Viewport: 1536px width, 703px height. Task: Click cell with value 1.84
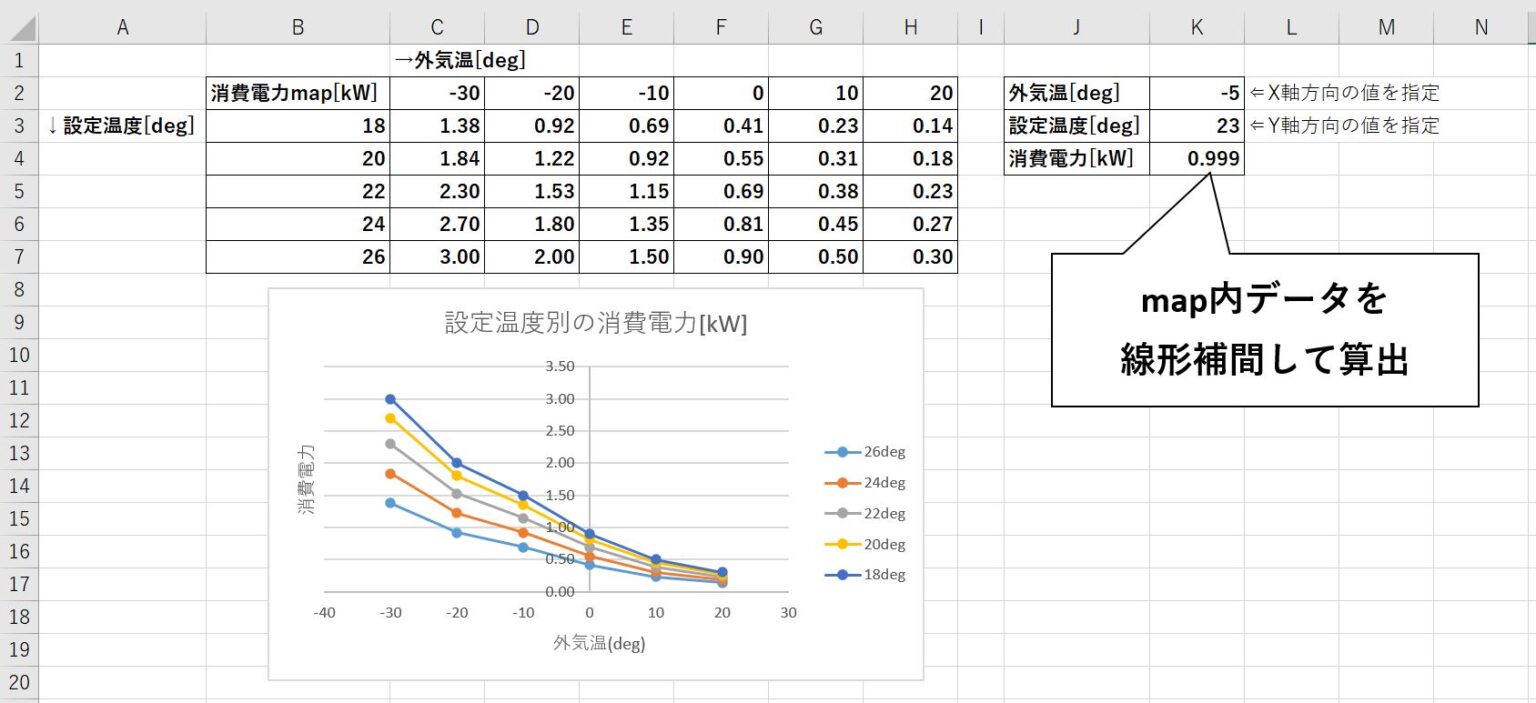437,158
